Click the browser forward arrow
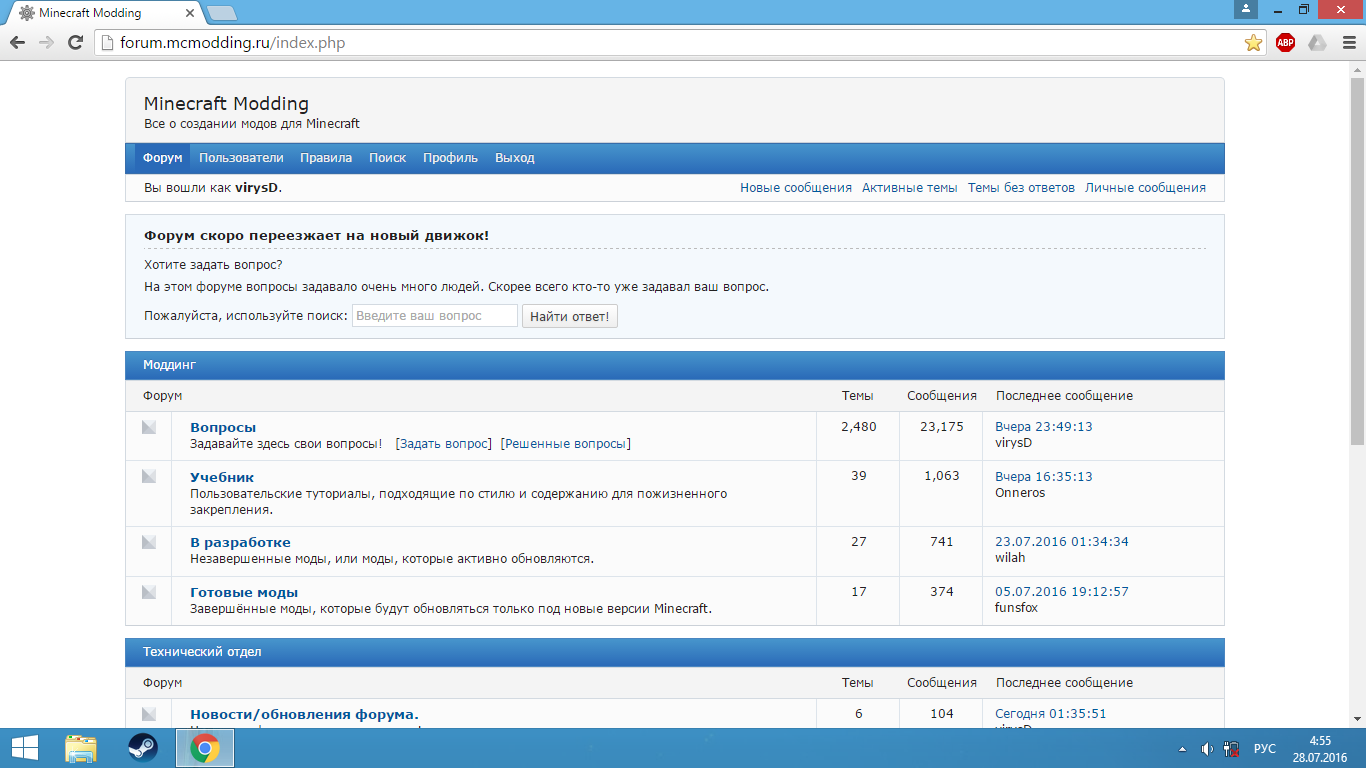Viewport: 1366px width, 768px height. click(46, 43)
